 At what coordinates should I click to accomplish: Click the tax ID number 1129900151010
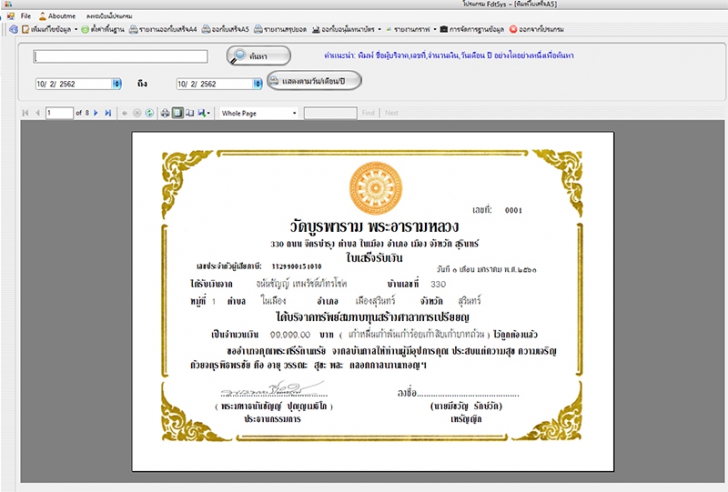point(296,266)
